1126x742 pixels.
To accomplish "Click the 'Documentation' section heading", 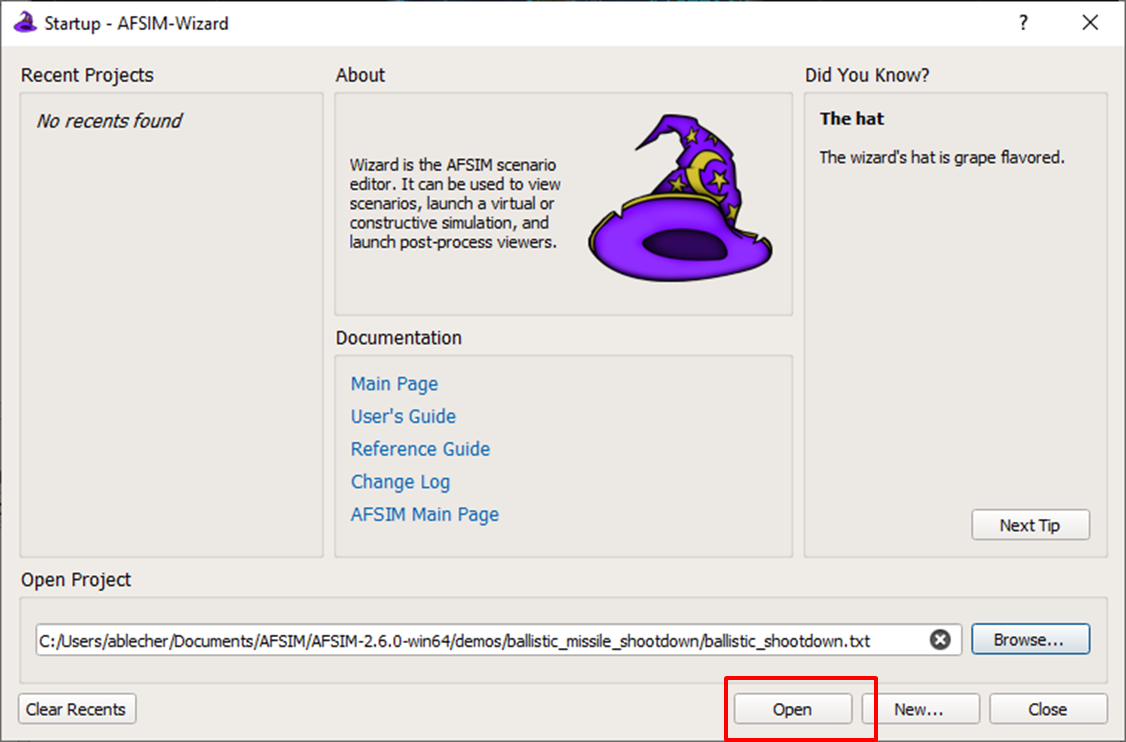I will click(399, 338).
